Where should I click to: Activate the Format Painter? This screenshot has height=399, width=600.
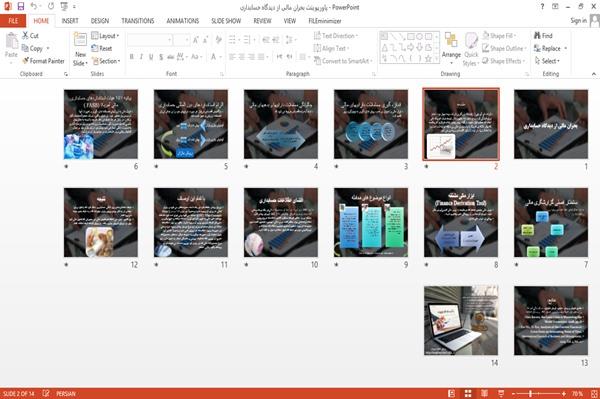click(x=43, y=61)
